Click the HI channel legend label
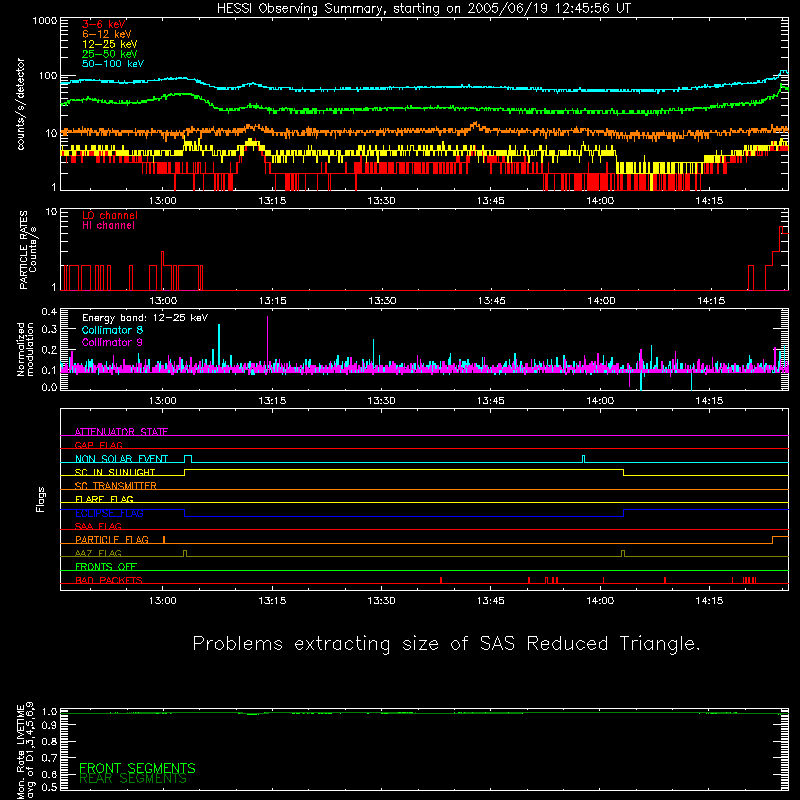The image size is (800, 800). pos(108,226)
